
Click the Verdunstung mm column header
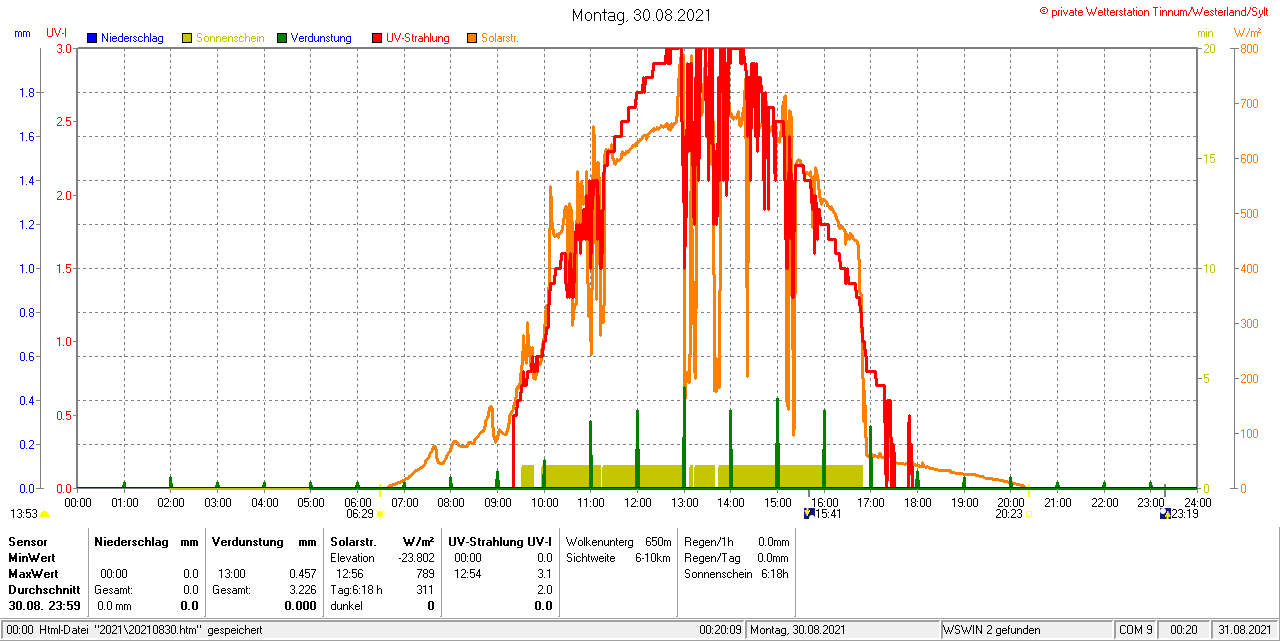pyautogui.click(x=264, y=541)
